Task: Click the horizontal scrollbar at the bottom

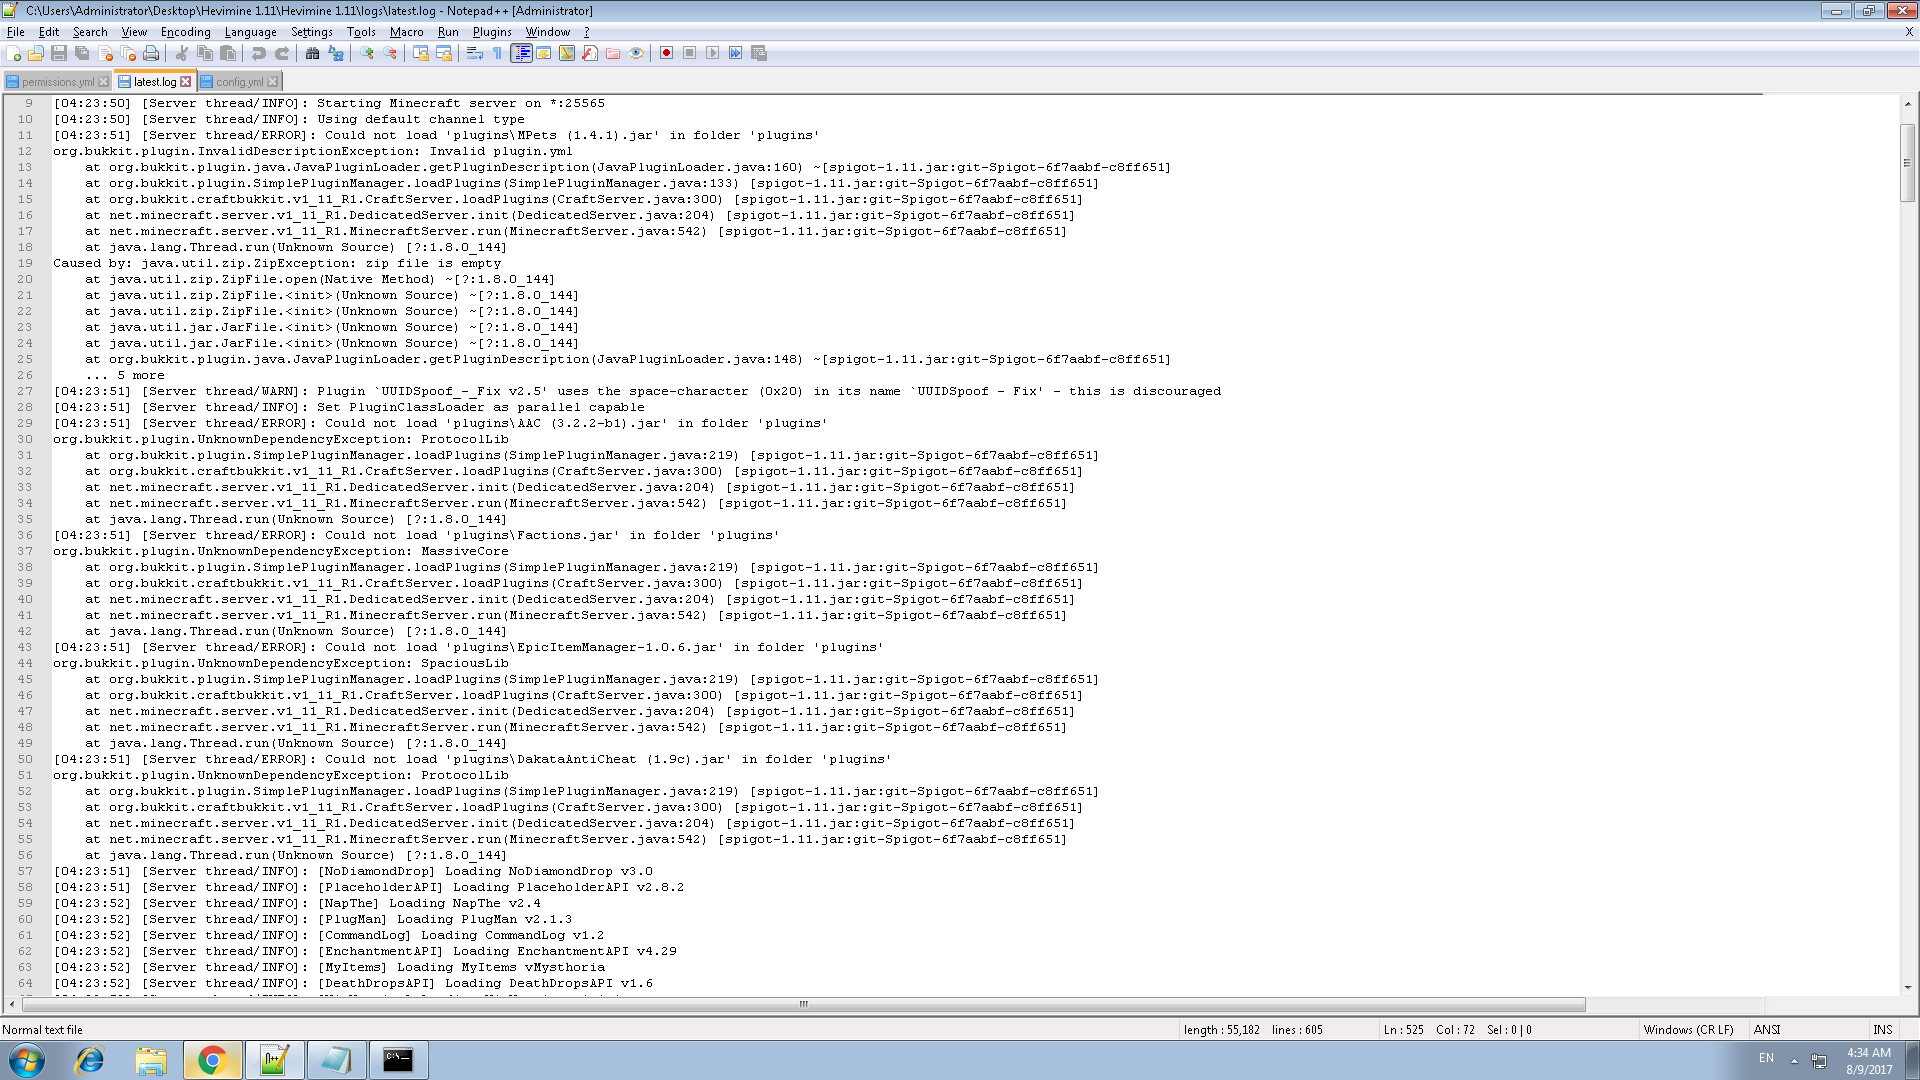Action: pyautogui.click(x=802, y=1004)
